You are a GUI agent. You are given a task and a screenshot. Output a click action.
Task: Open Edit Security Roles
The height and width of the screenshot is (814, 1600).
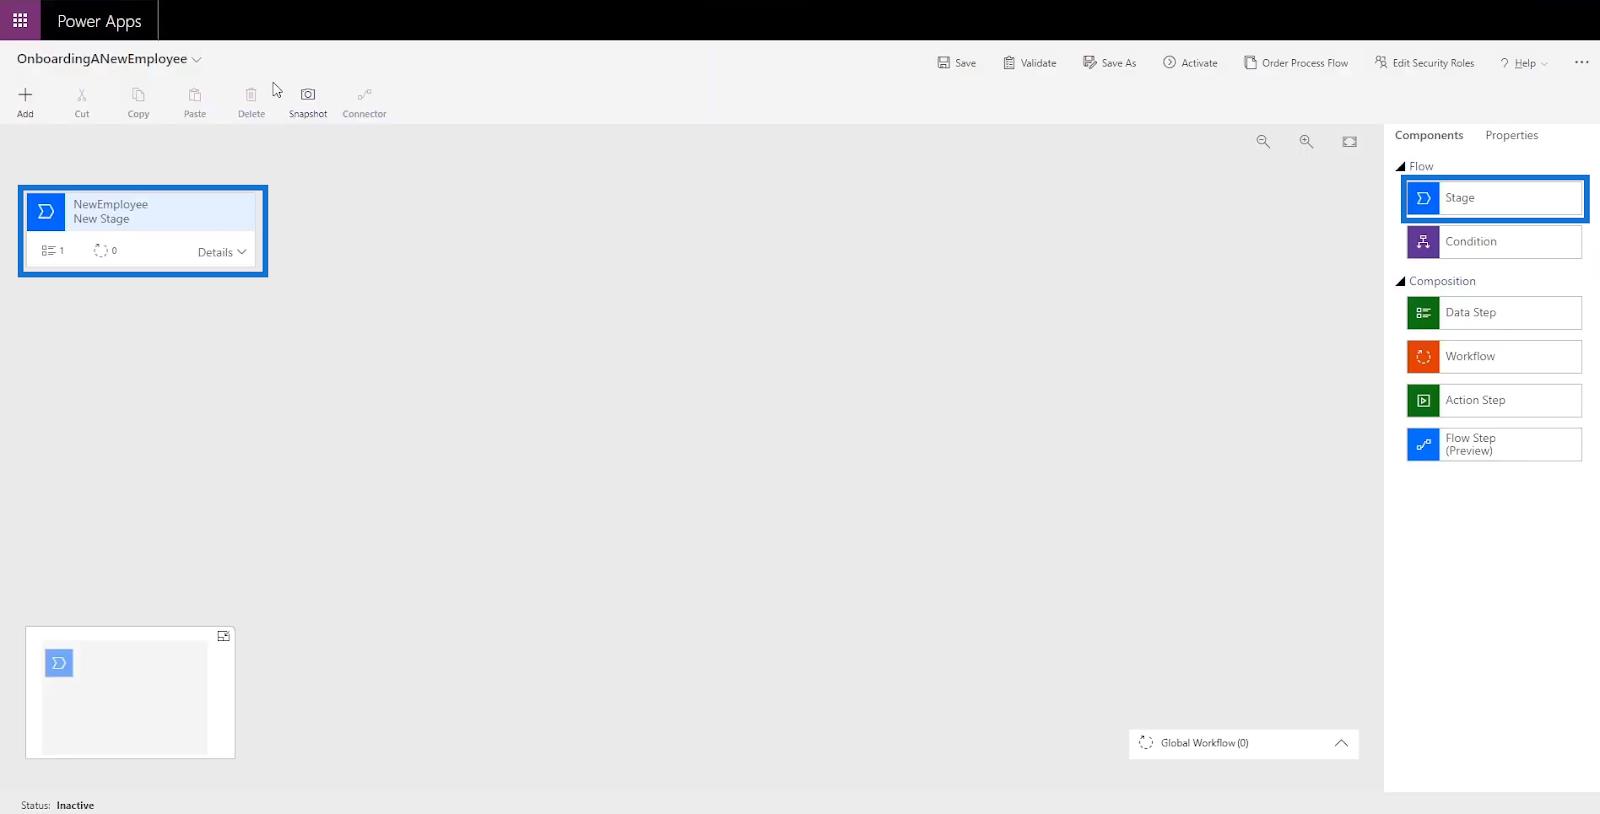[1424, 63]
